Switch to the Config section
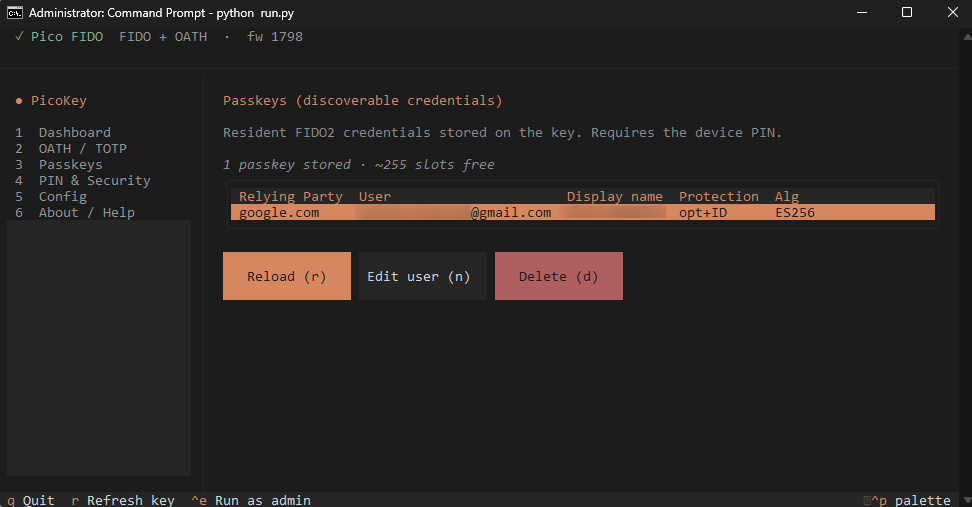 click(63, 197)
